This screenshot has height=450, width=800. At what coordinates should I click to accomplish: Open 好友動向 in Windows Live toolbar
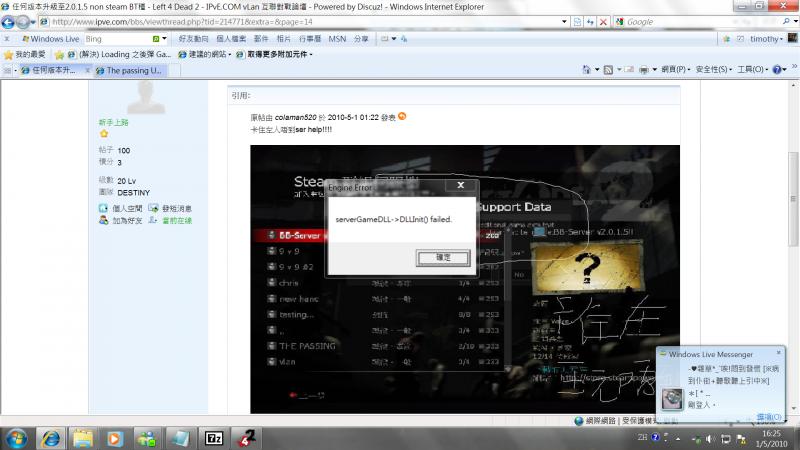[x=193, y=39]
